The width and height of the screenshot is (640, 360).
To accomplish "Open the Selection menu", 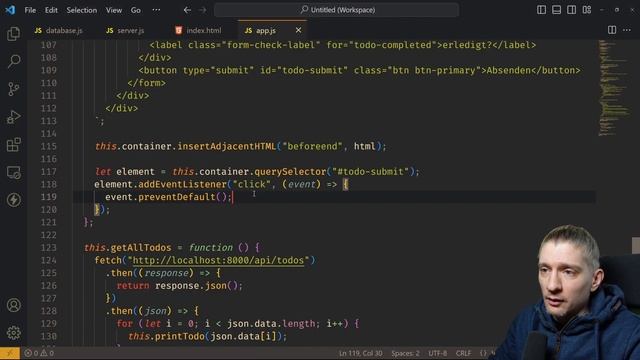I will tap(82, 10).
